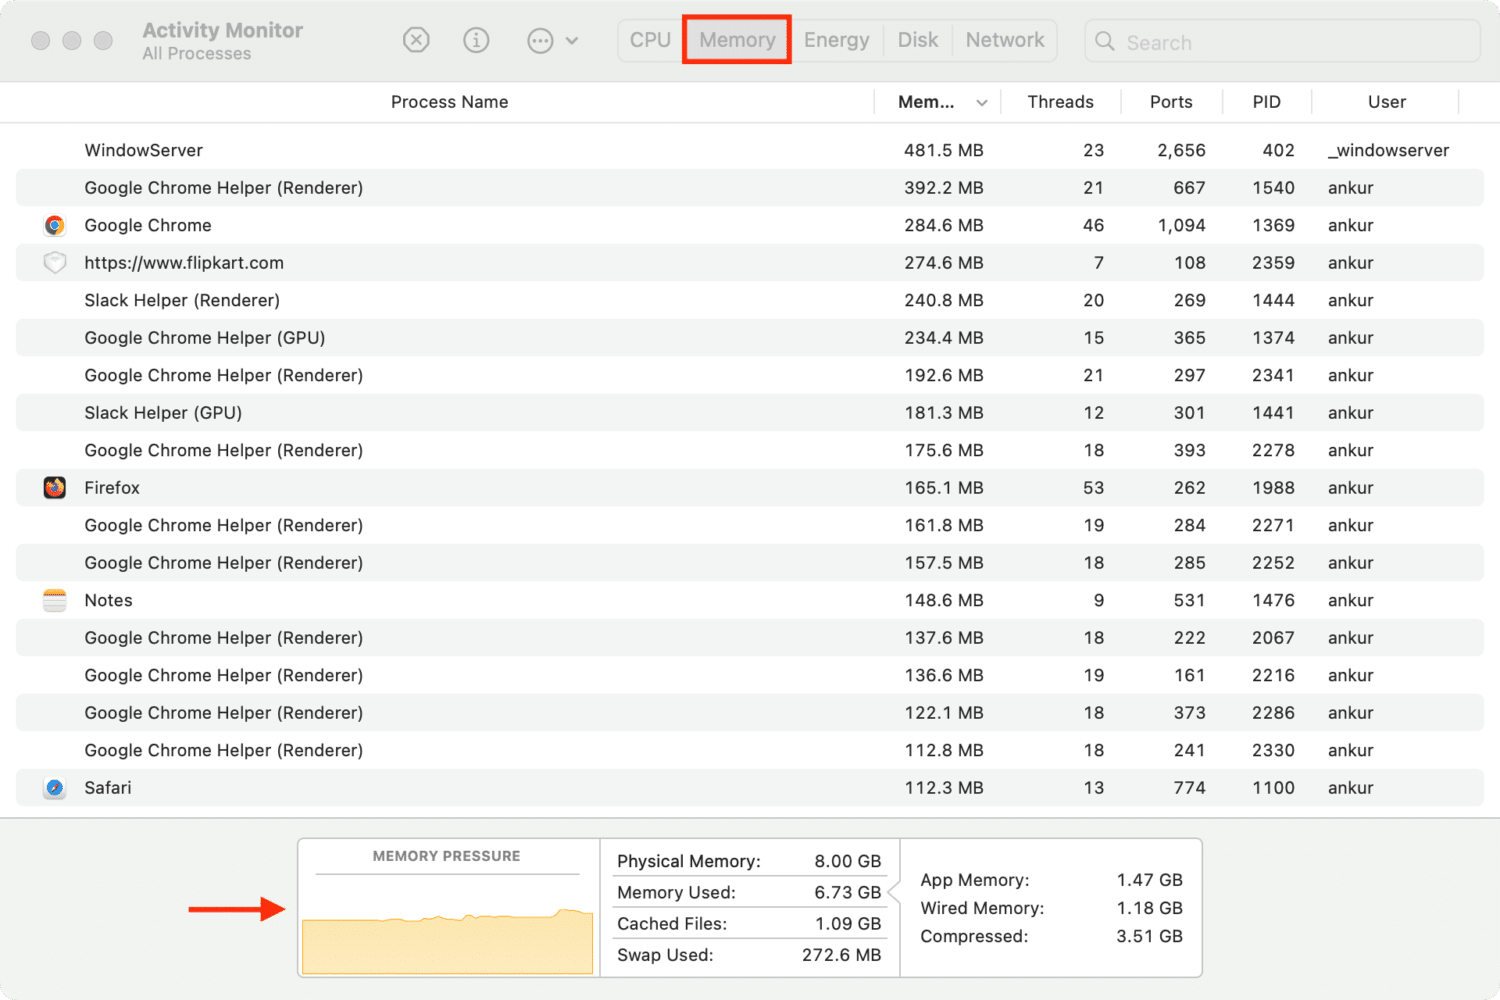Sort processes by PID column

pos(1266,102)
